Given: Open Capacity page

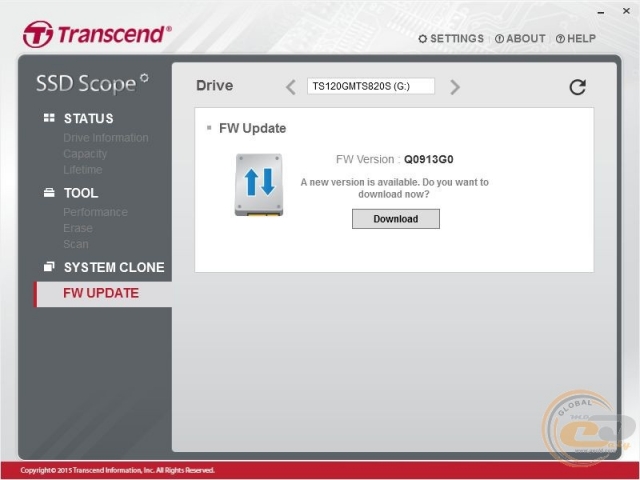Looking at the screenshot, I should pyautogui.click(x=85, y=154).
